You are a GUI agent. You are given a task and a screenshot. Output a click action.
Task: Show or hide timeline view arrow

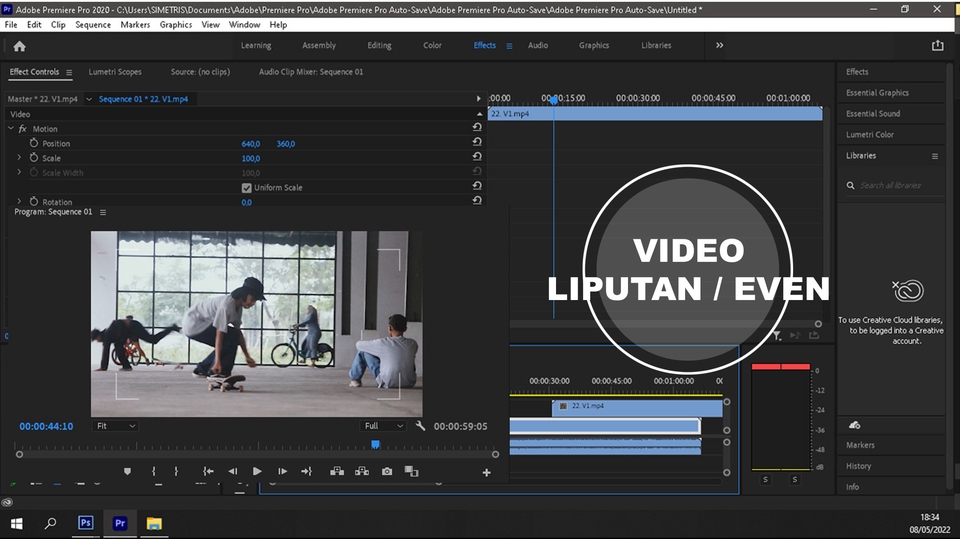click(478, 99)
